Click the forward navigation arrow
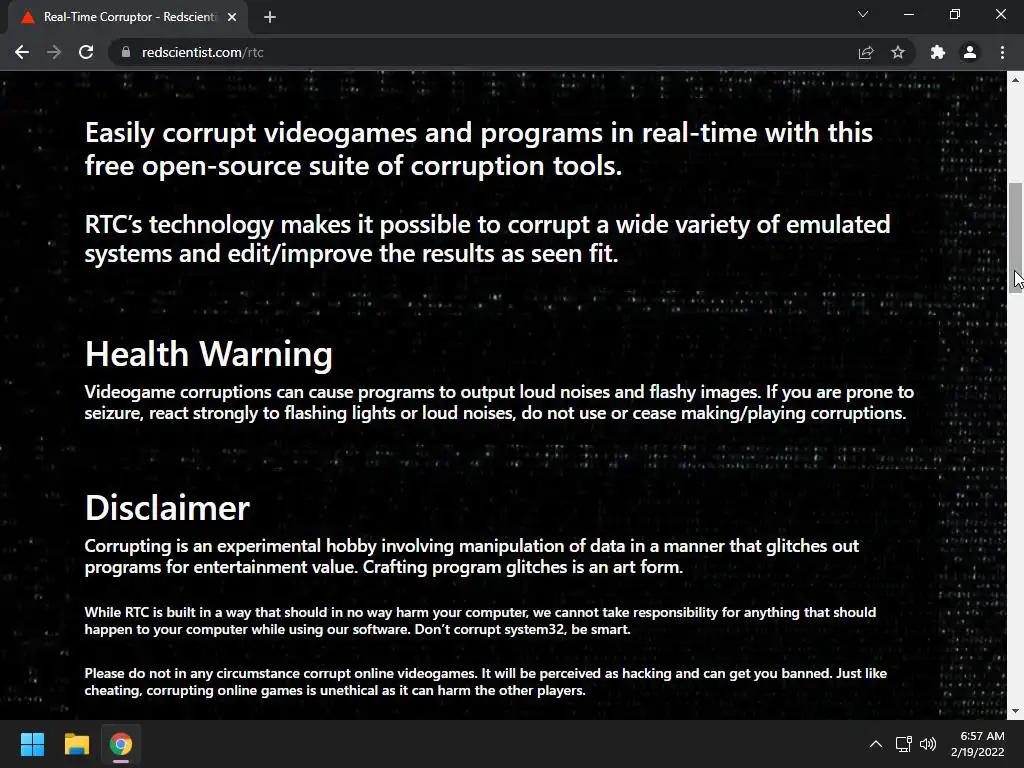The width and height of the screenshot is (1024, 768). (x=54, y=52)
